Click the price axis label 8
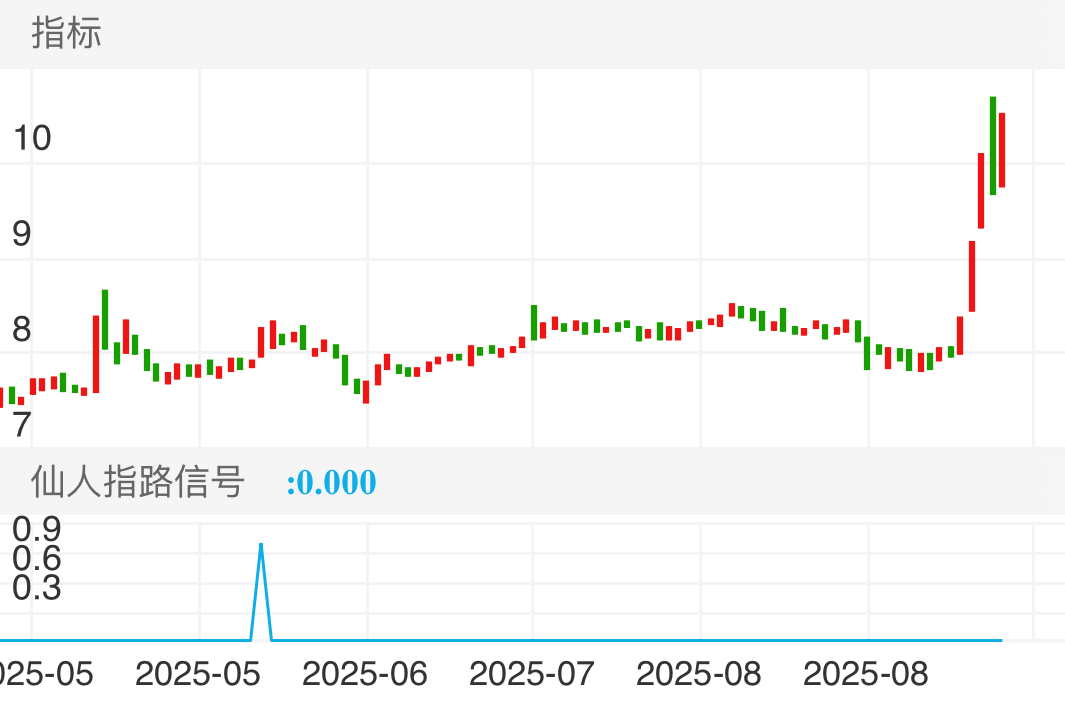Screen dimensions: 1065x708 pos(22,330)
